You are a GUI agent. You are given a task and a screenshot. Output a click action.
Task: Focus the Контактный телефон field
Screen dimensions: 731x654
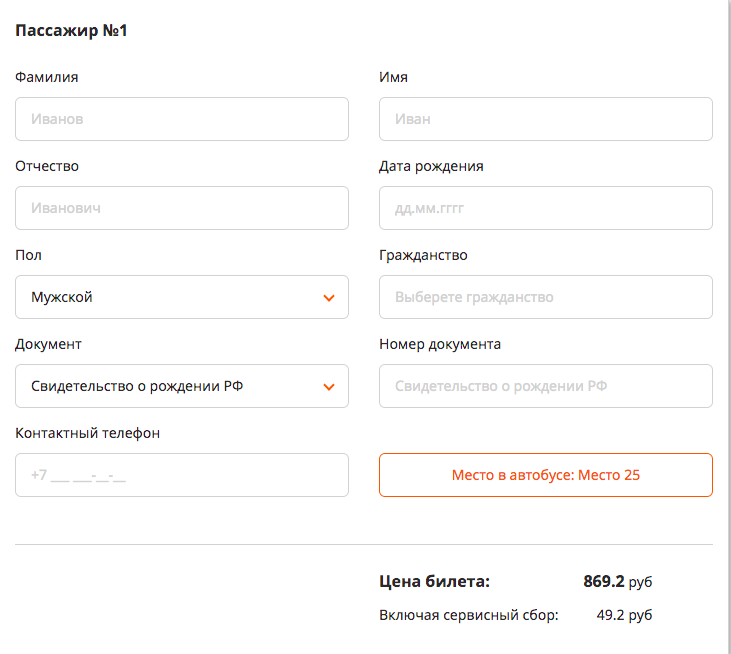click(x=182, y=475)
